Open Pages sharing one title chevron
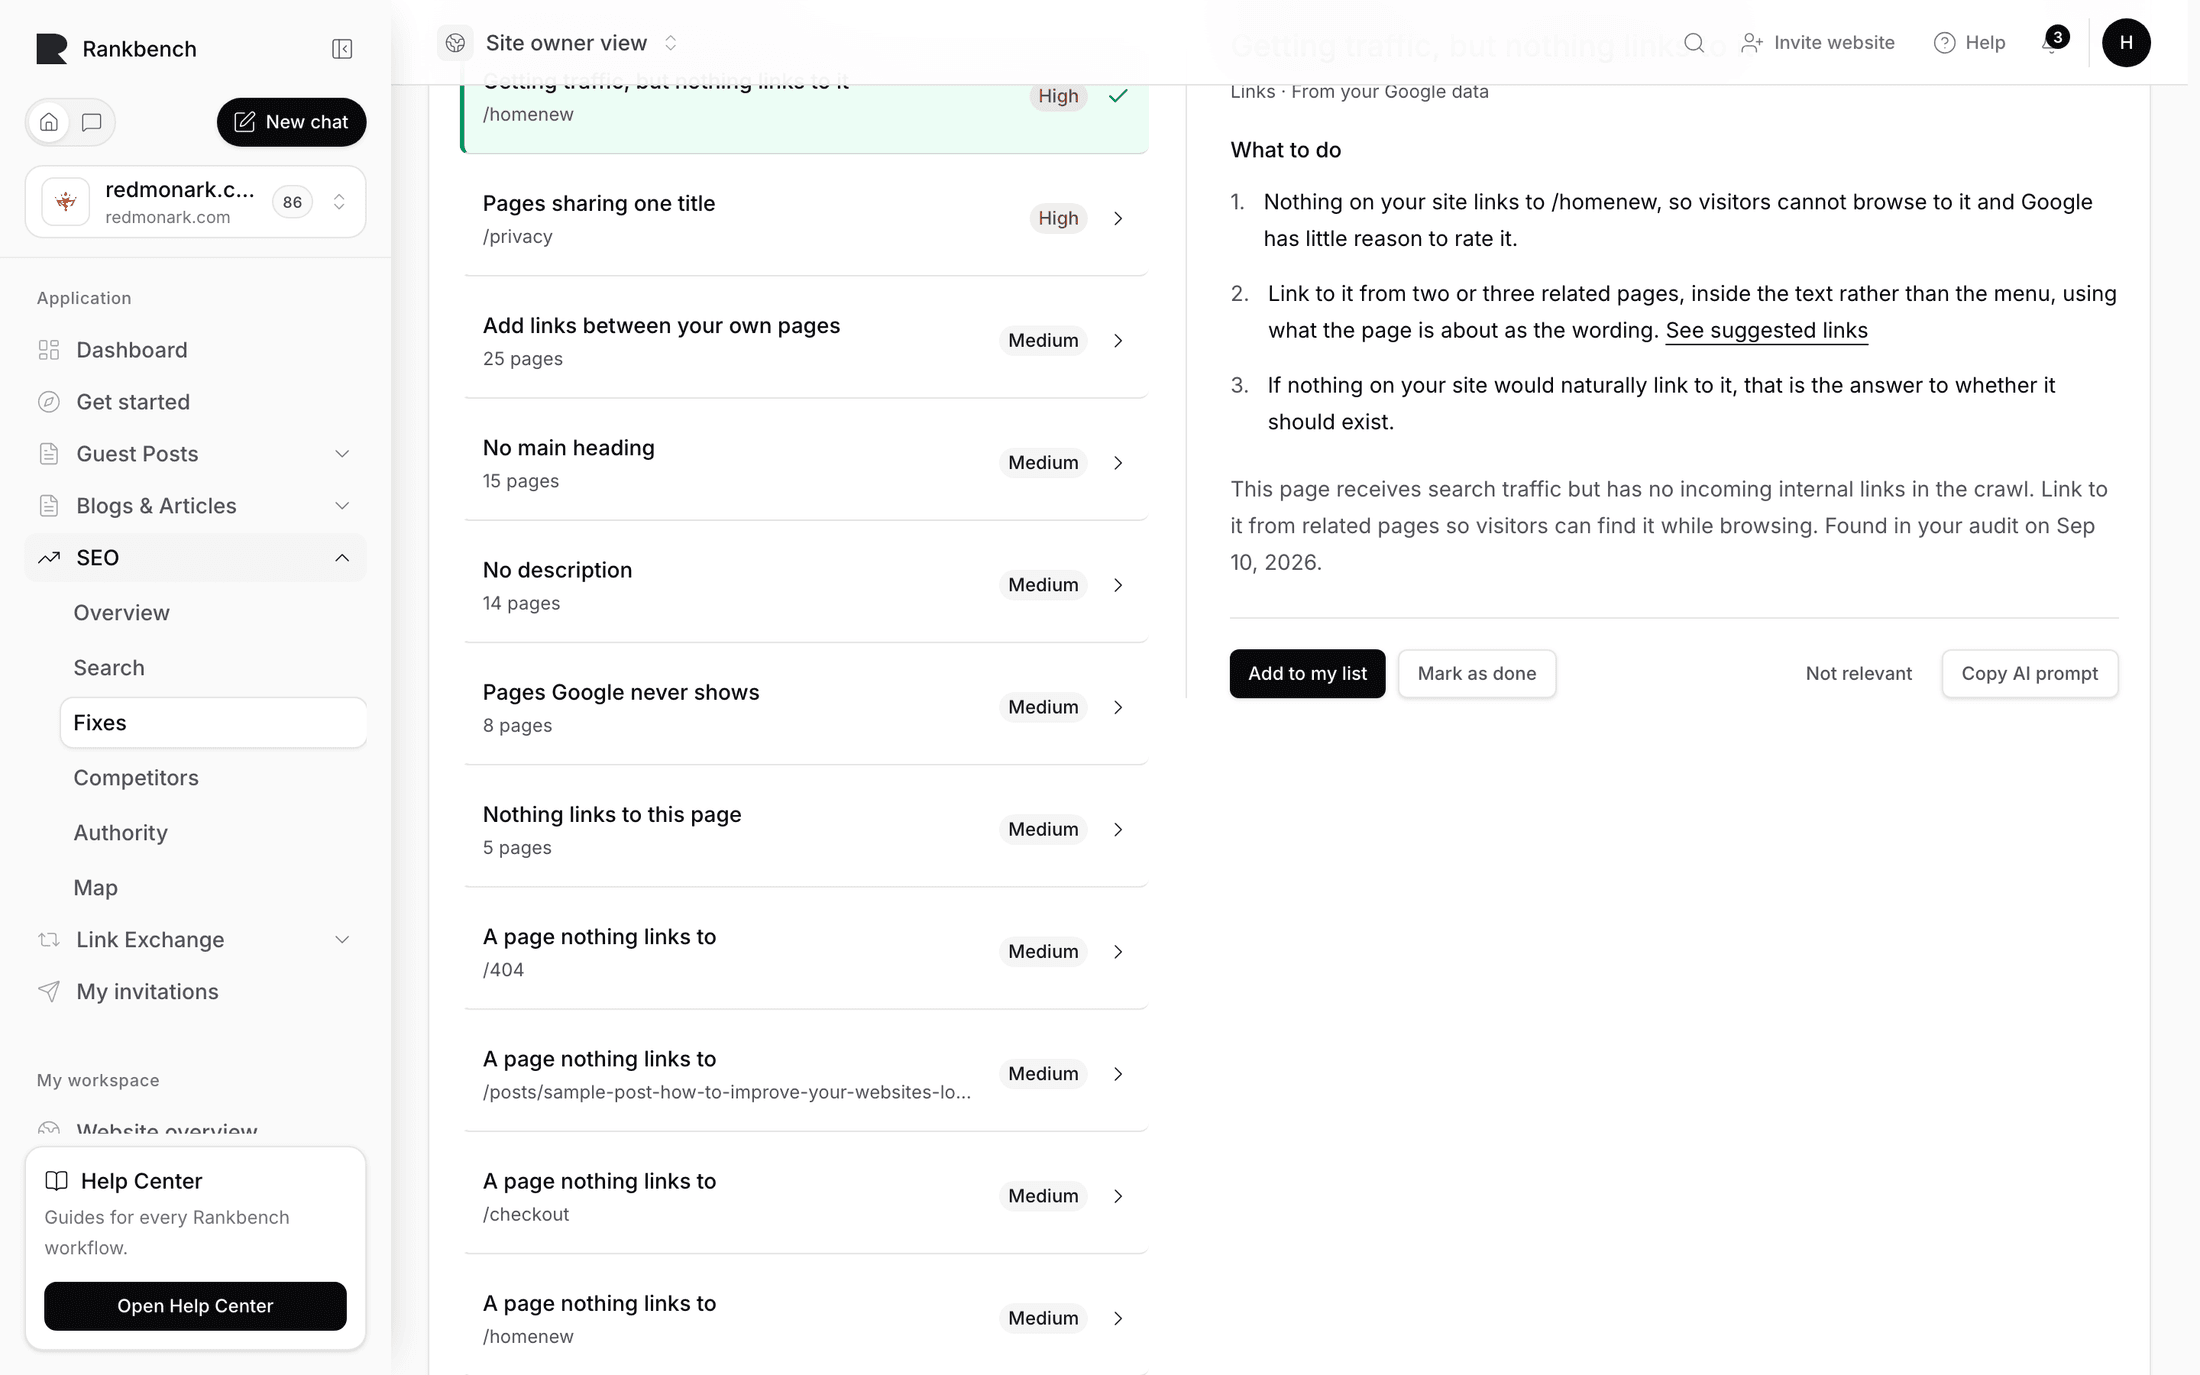2200x1375 pixels. pyautogui.click(x=1118, y=218)
